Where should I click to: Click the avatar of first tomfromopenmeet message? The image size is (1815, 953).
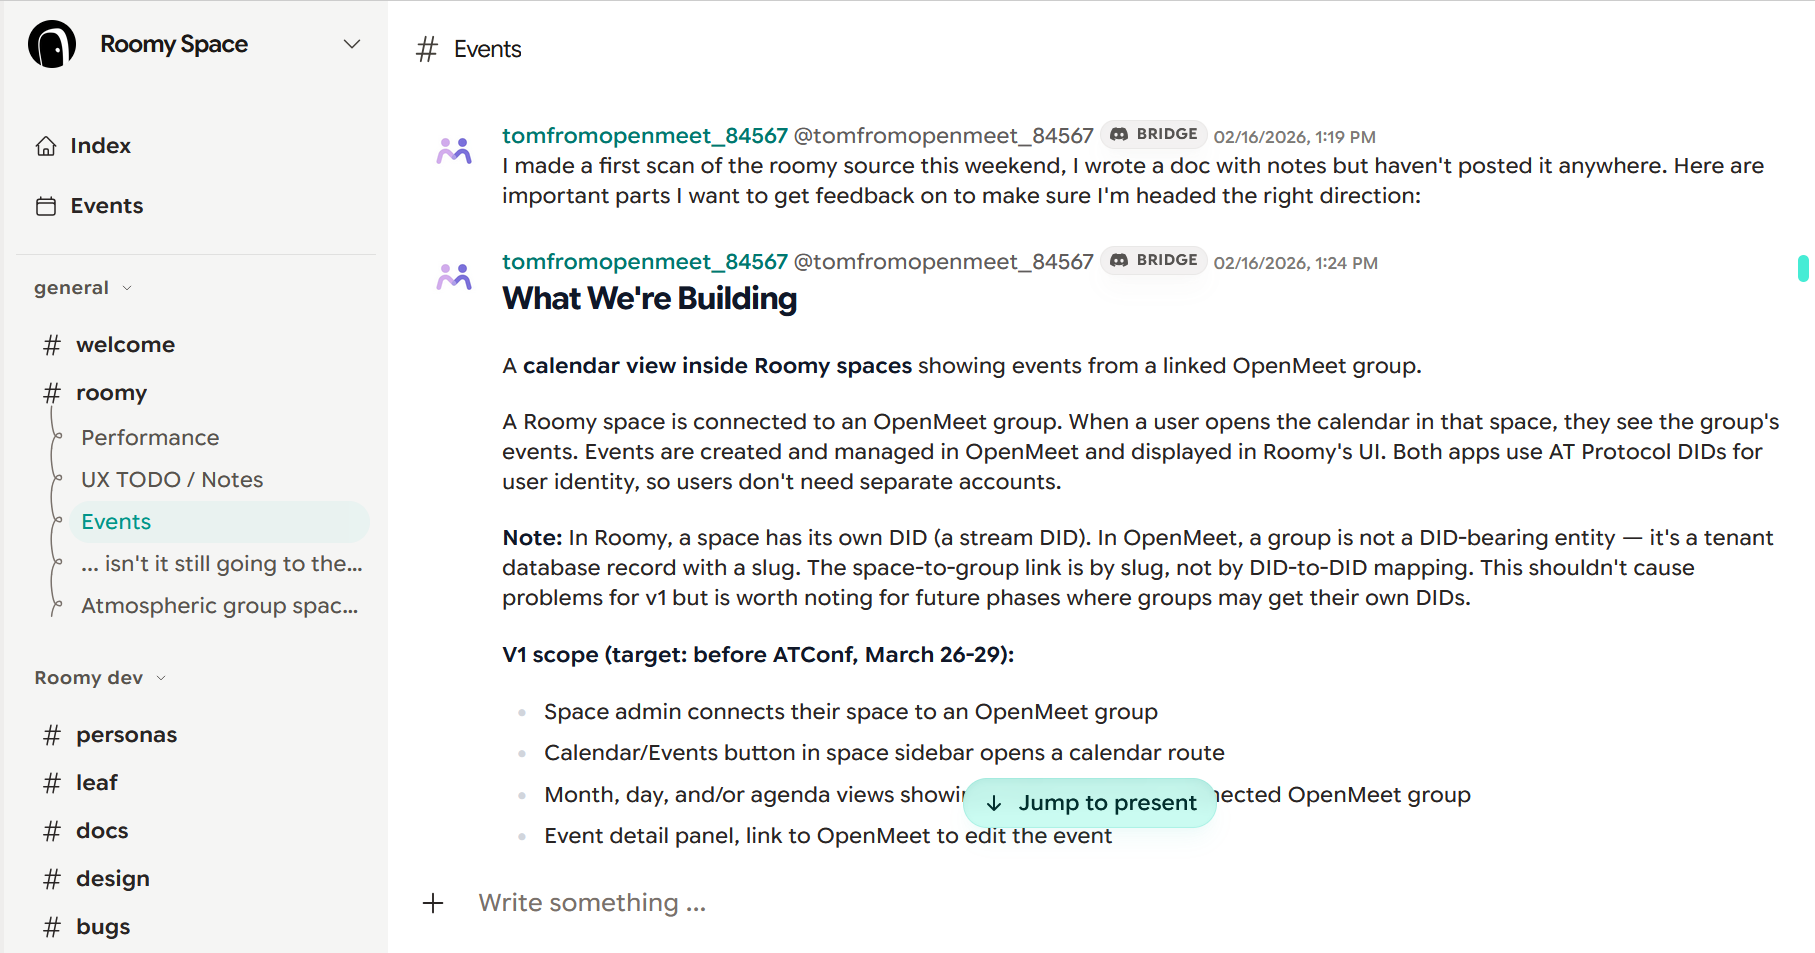[454, 151]
